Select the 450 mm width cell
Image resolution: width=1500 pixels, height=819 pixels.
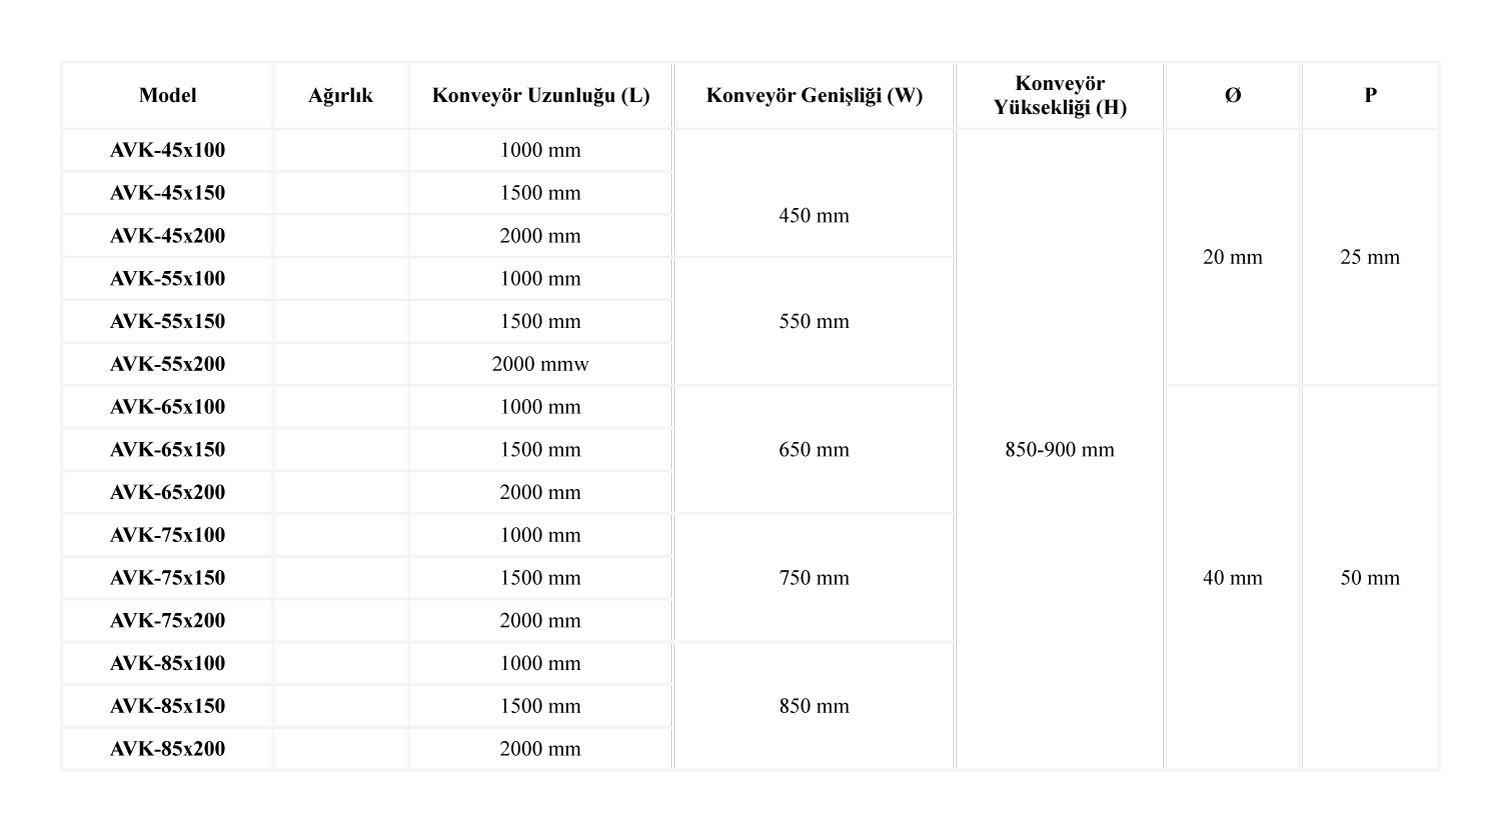pyautogui.click(x=814, y=215)
